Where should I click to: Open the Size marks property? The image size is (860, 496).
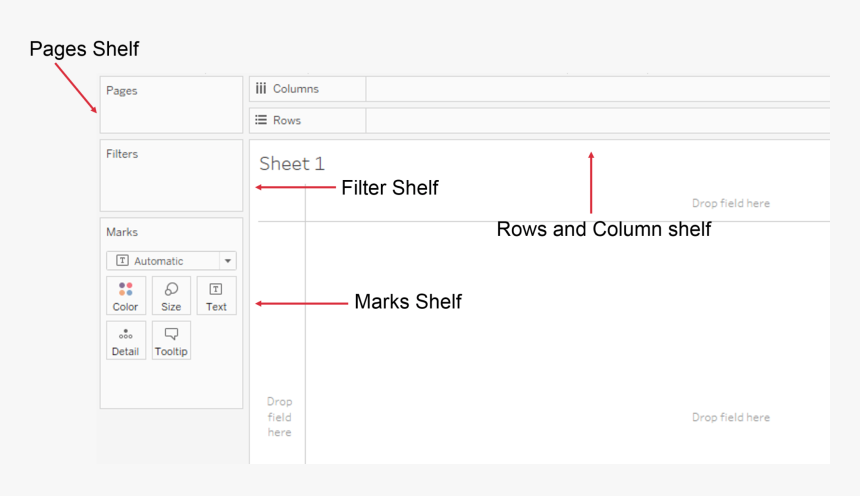coord(171,296)
